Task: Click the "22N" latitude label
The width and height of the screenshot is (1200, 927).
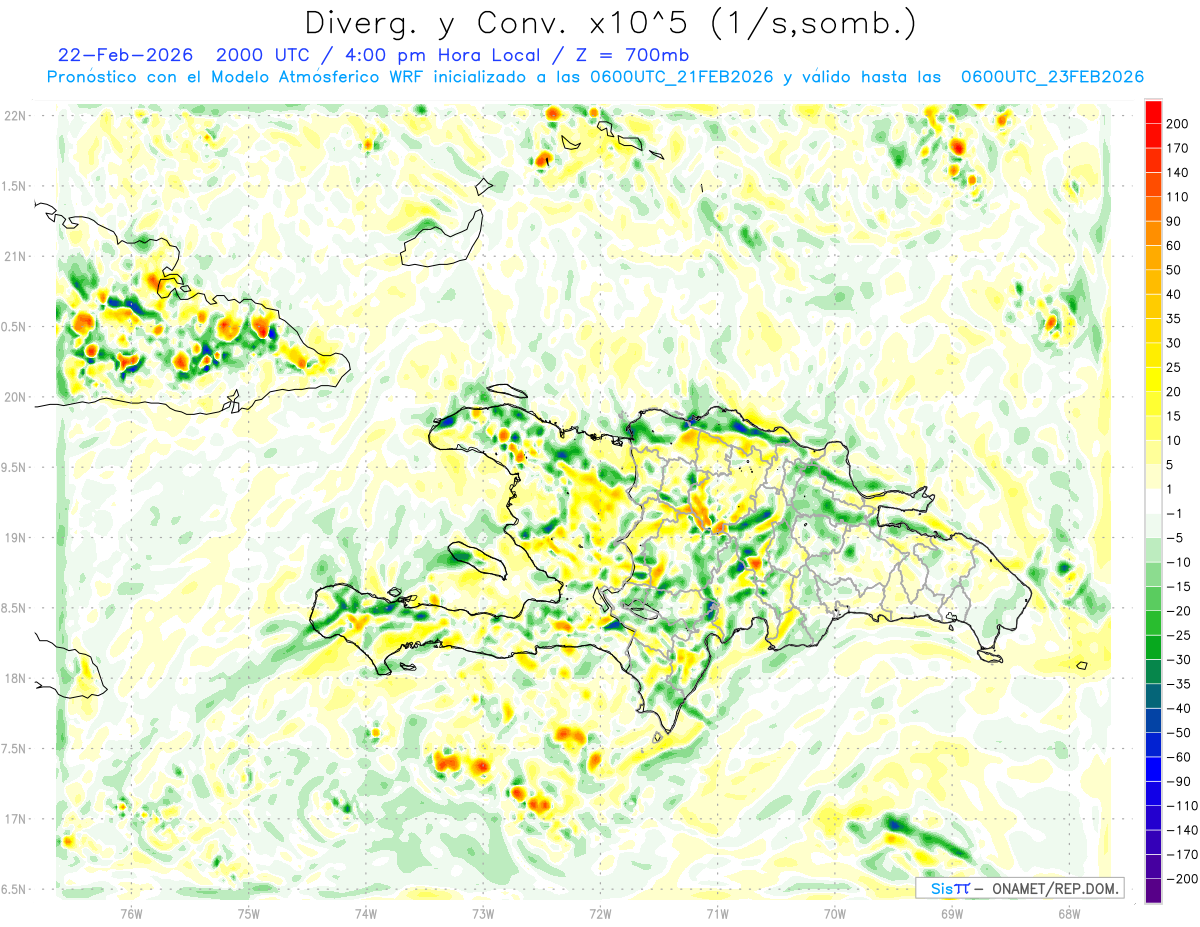Action: [x=16, y=116]
